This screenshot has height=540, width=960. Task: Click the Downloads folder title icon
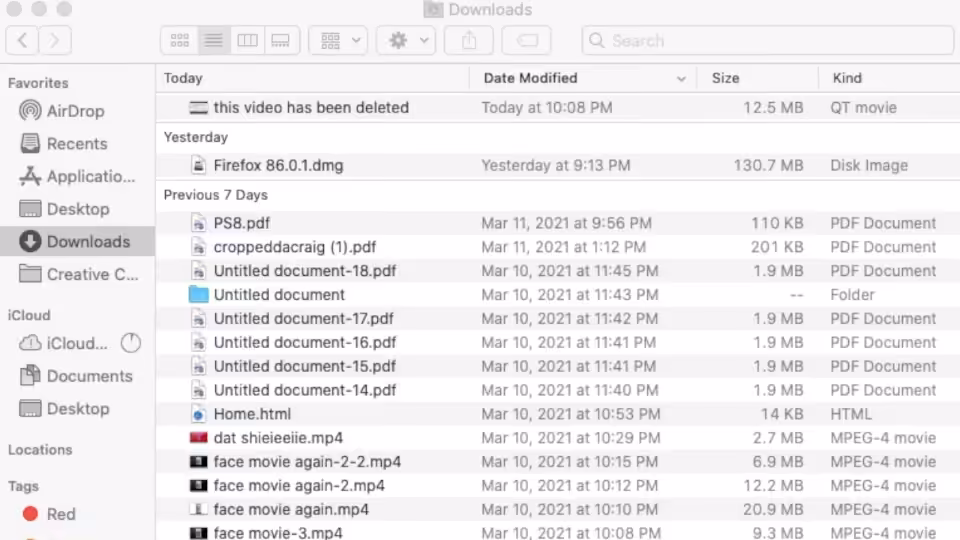433,9
